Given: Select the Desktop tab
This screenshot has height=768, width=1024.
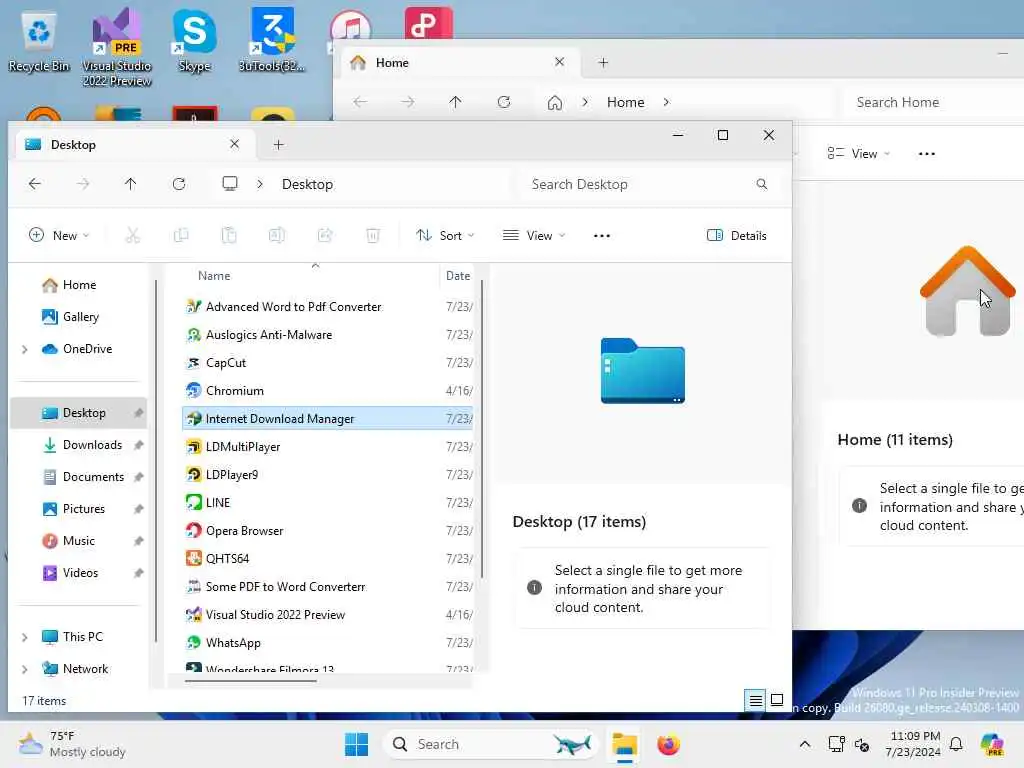Looking at the screenshot, I should 134,144.
